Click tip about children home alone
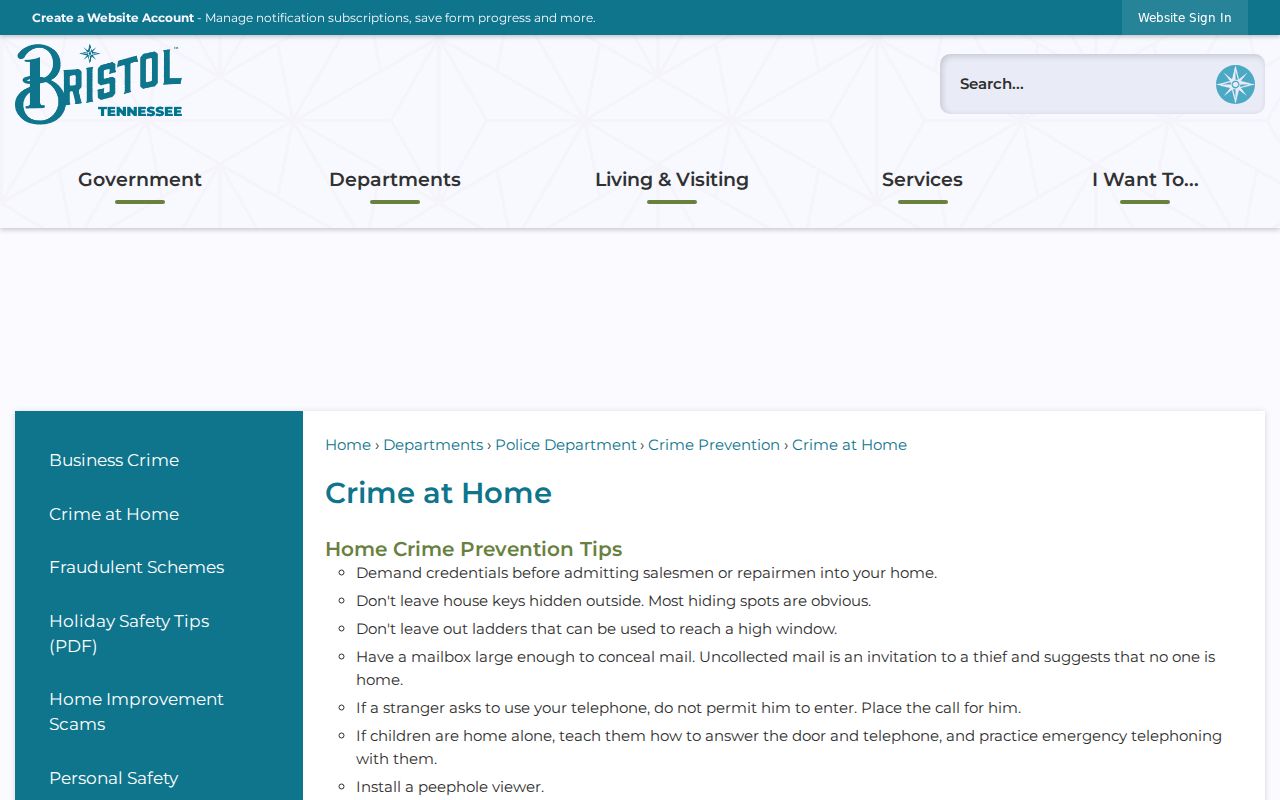The width and height of the screenshot is (1280, 800). coord(789,747)
